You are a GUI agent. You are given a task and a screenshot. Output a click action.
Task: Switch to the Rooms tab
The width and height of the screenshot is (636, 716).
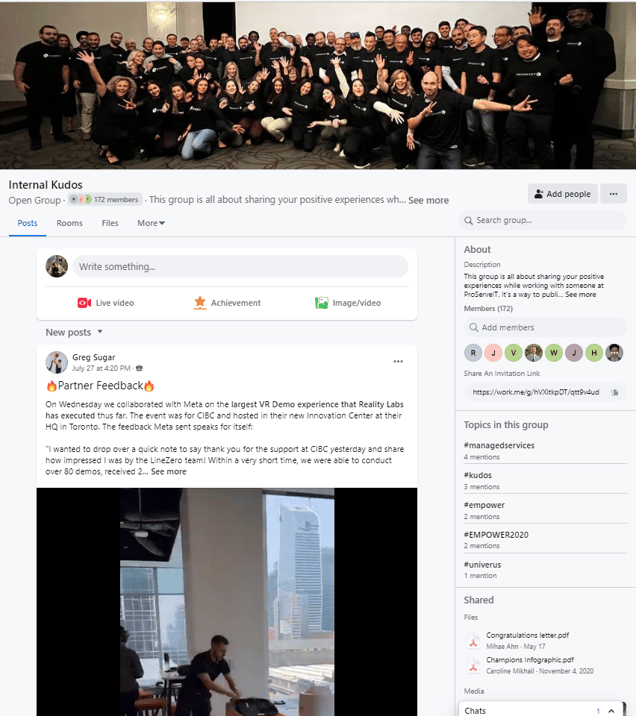coord(69,223)
